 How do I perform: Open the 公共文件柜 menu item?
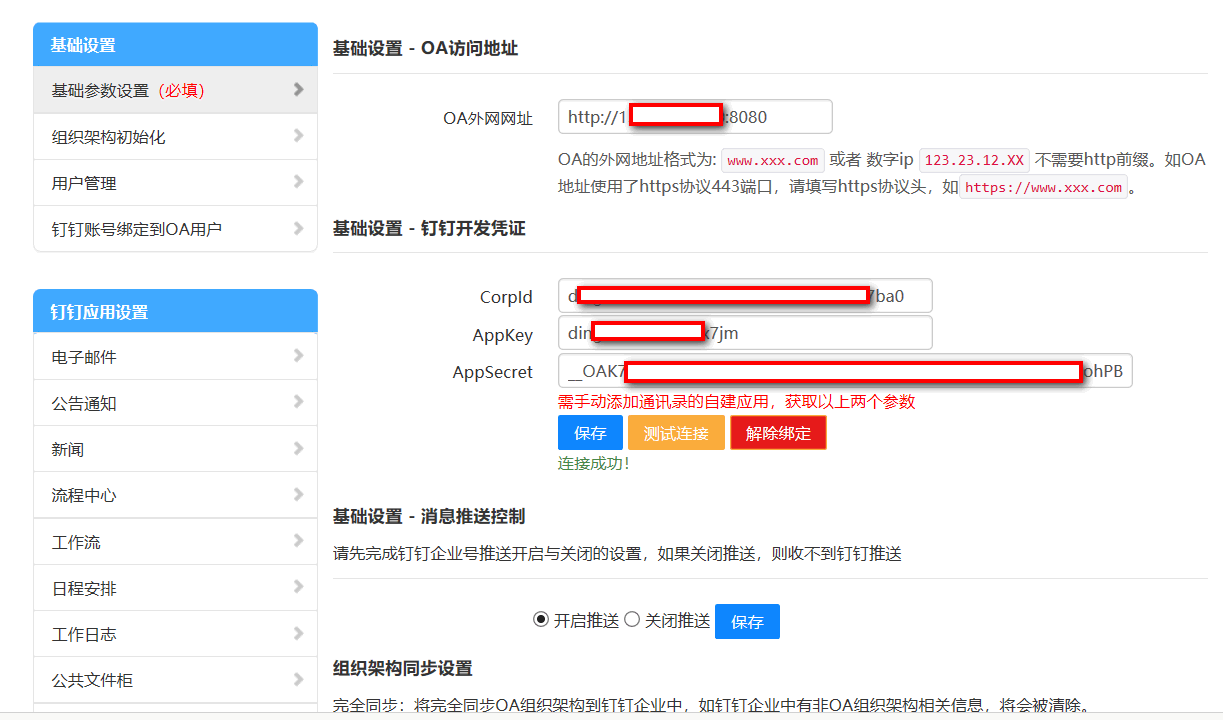[x=92, y=681]
